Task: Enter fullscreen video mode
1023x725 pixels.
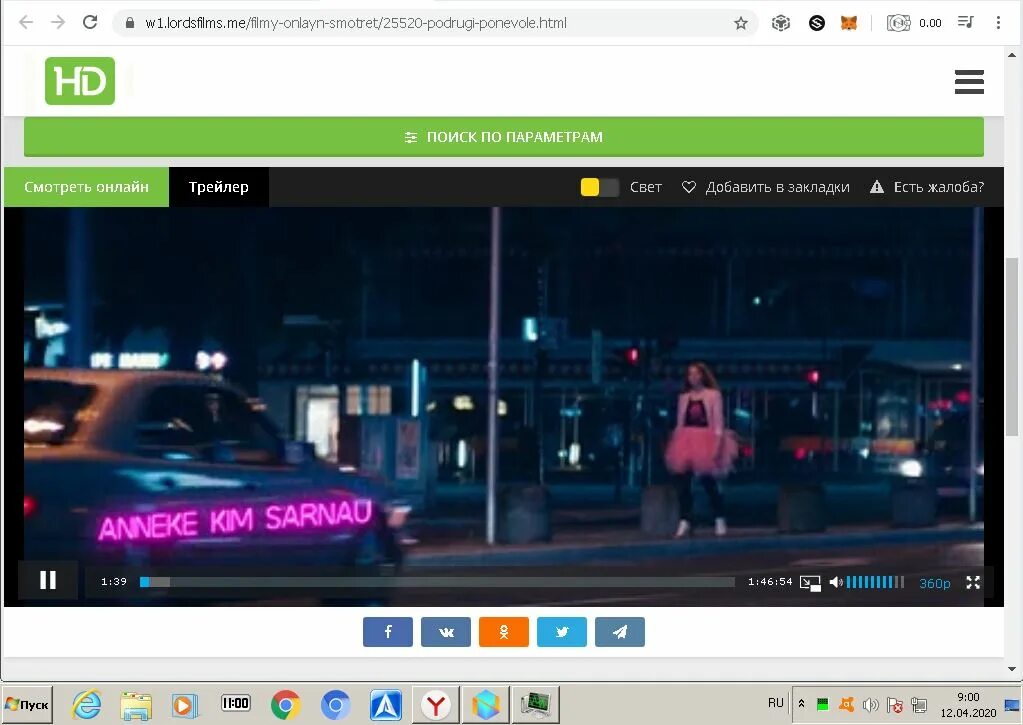Action: (973, 583)
